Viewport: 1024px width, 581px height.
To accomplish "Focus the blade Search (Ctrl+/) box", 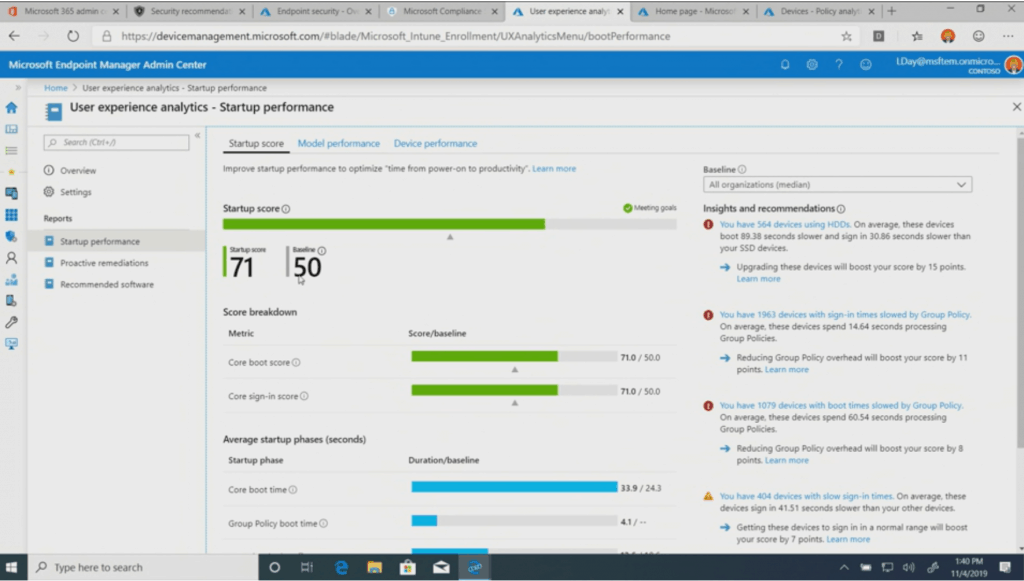I will tap(116, 142).
